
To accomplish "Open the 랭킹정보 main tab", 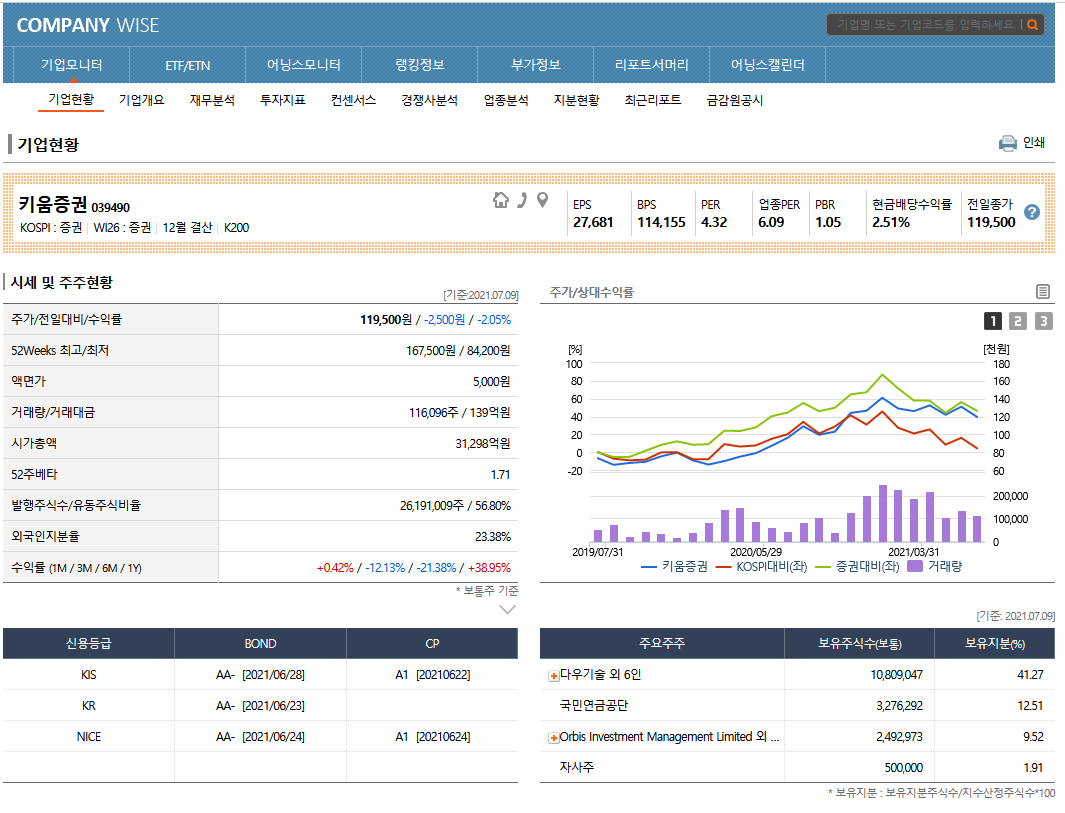I will 420,65.
